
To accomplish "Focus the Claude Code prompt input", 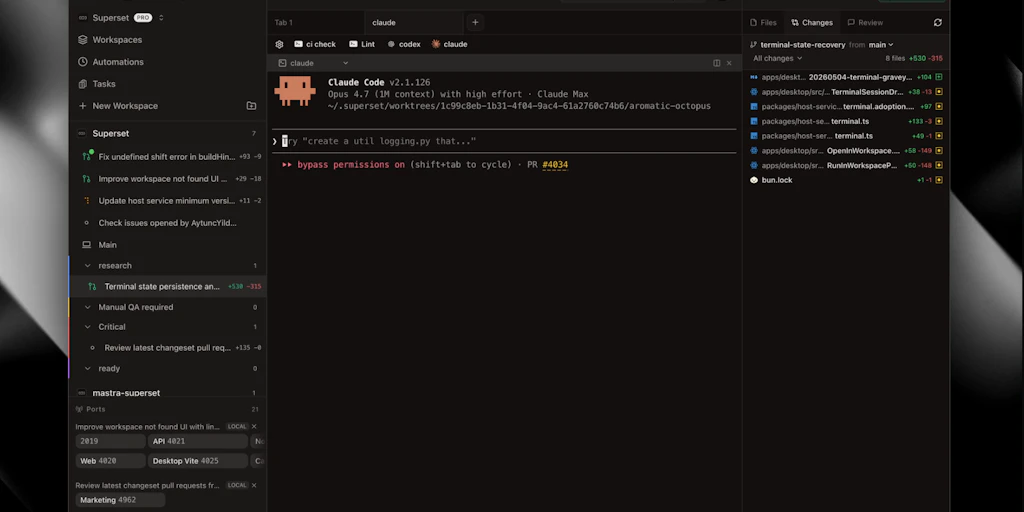I will (x=504, y=141).
